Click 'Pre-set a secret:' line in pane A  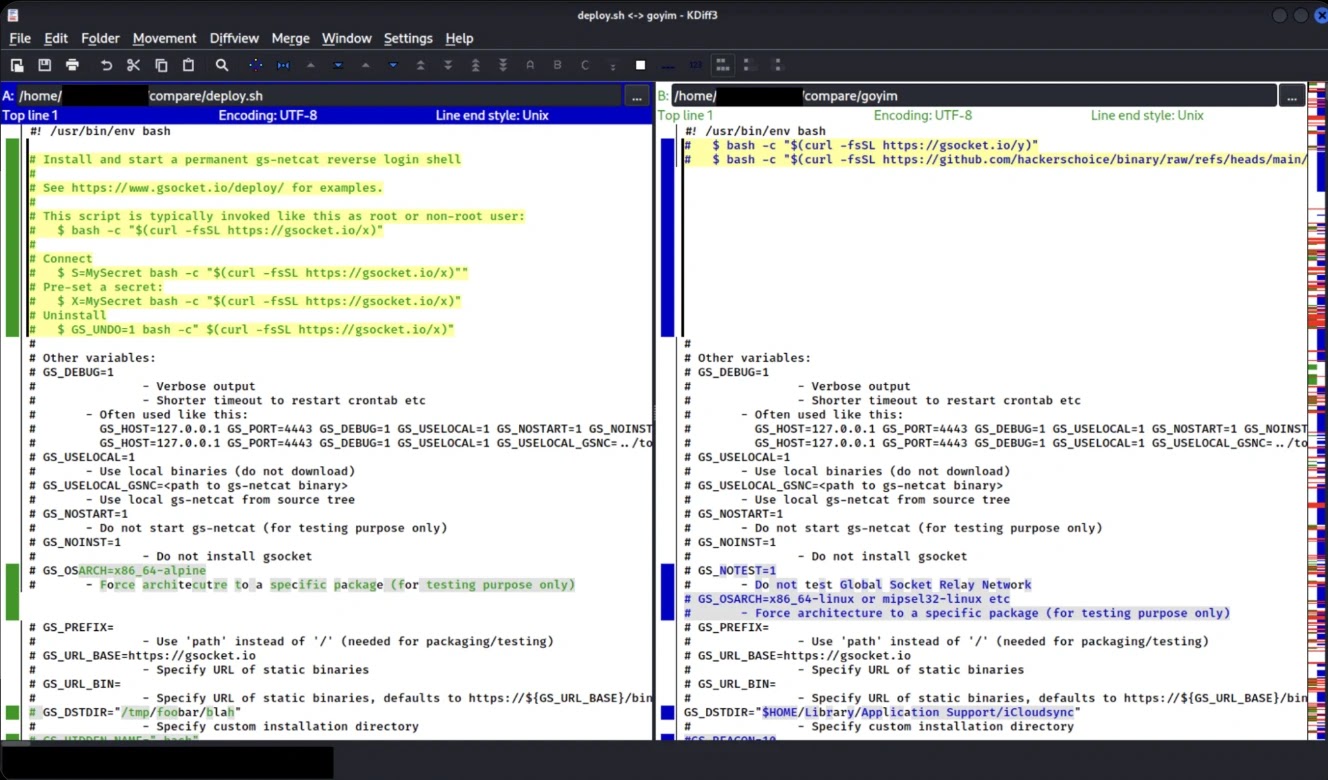click(95, 287)
